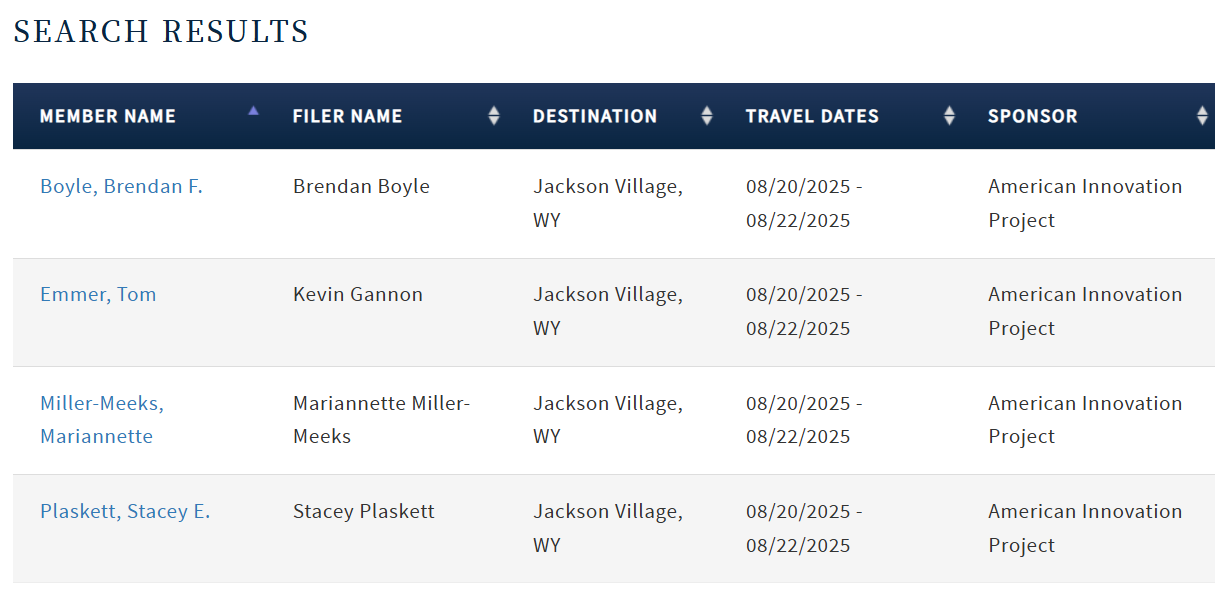Click Brendan Boyle filer name cell

(x=361, y=186)
